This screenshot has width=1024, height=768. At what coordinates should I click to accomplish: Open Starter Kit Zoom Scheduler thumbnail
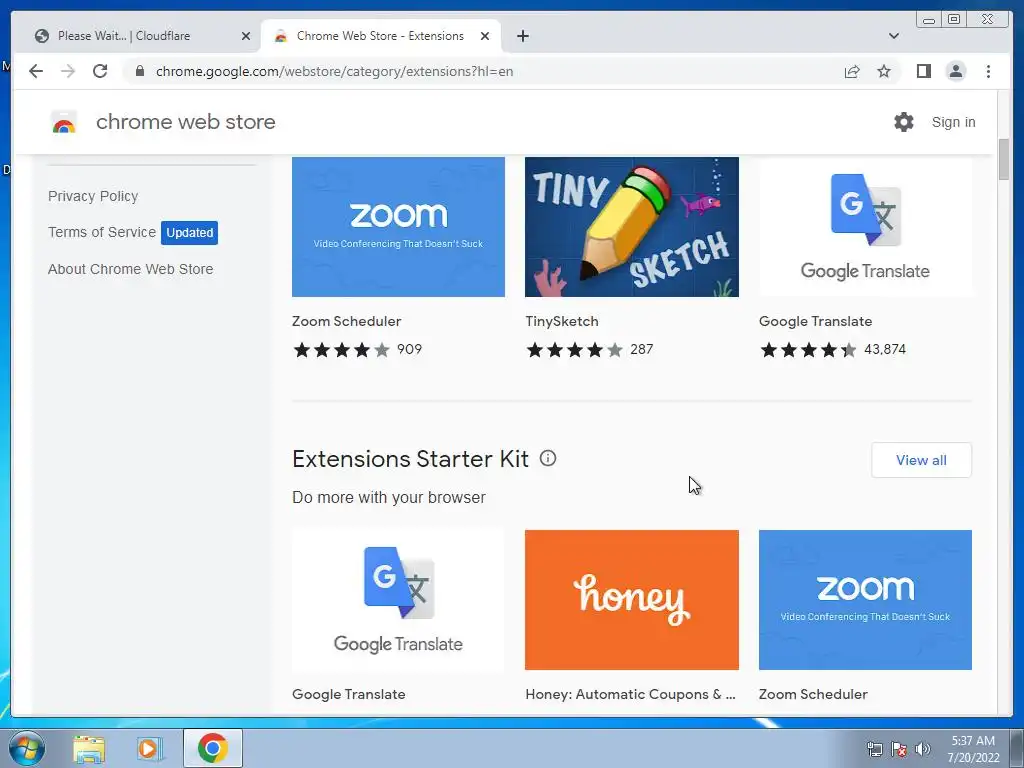pos(865,600)
